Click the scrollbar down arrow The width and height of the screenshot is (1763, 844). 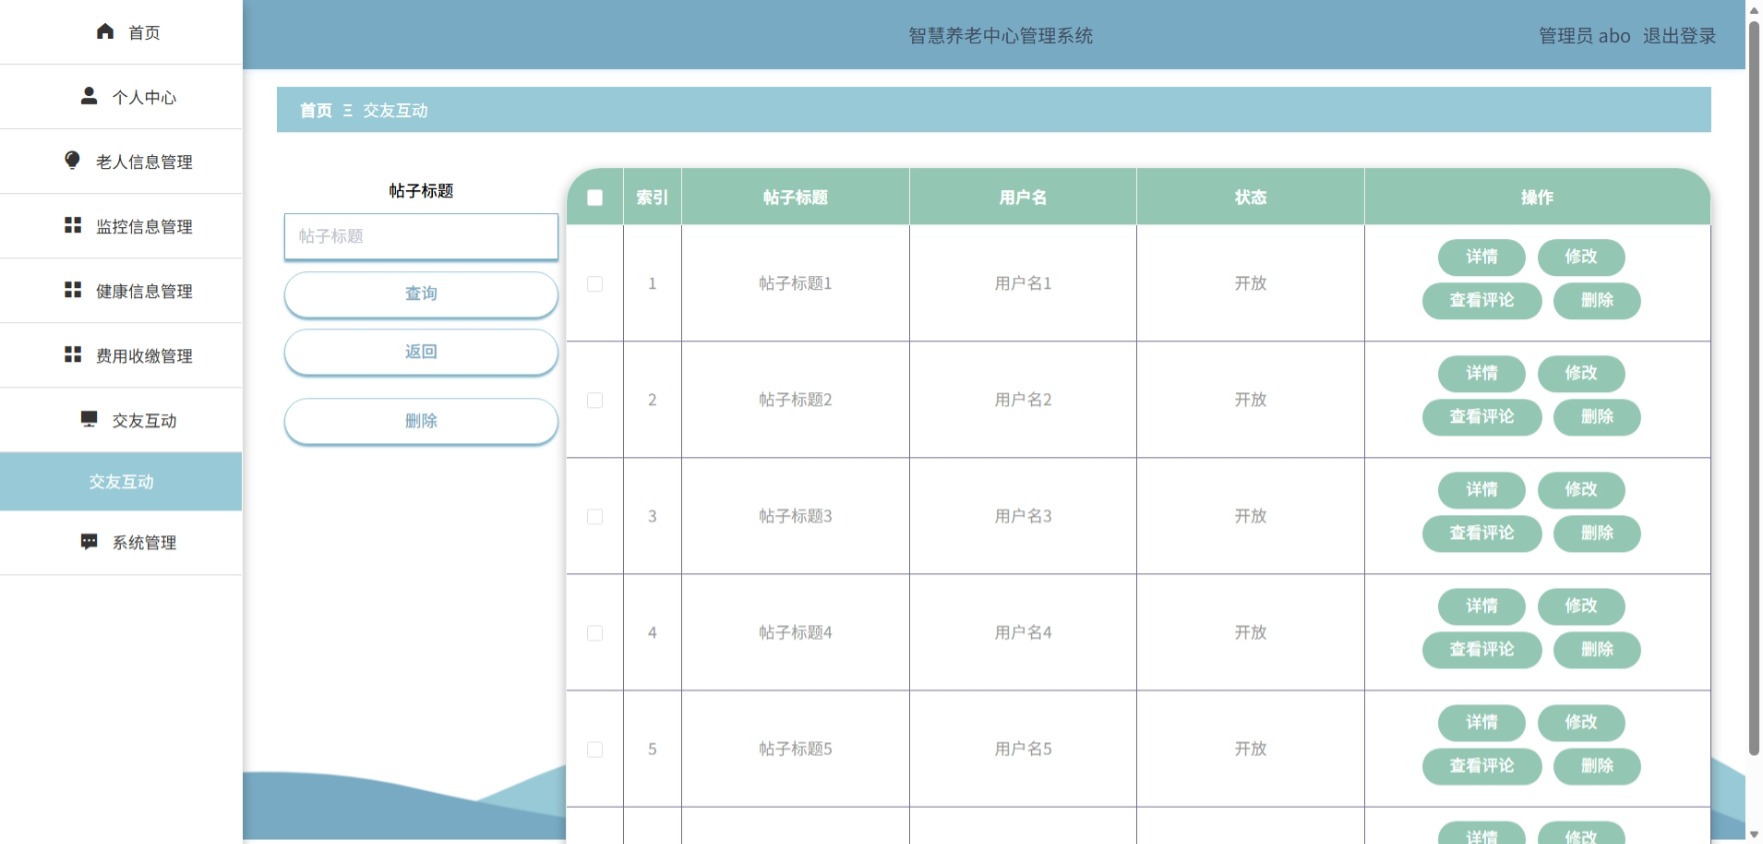(x=1754, y=835)
